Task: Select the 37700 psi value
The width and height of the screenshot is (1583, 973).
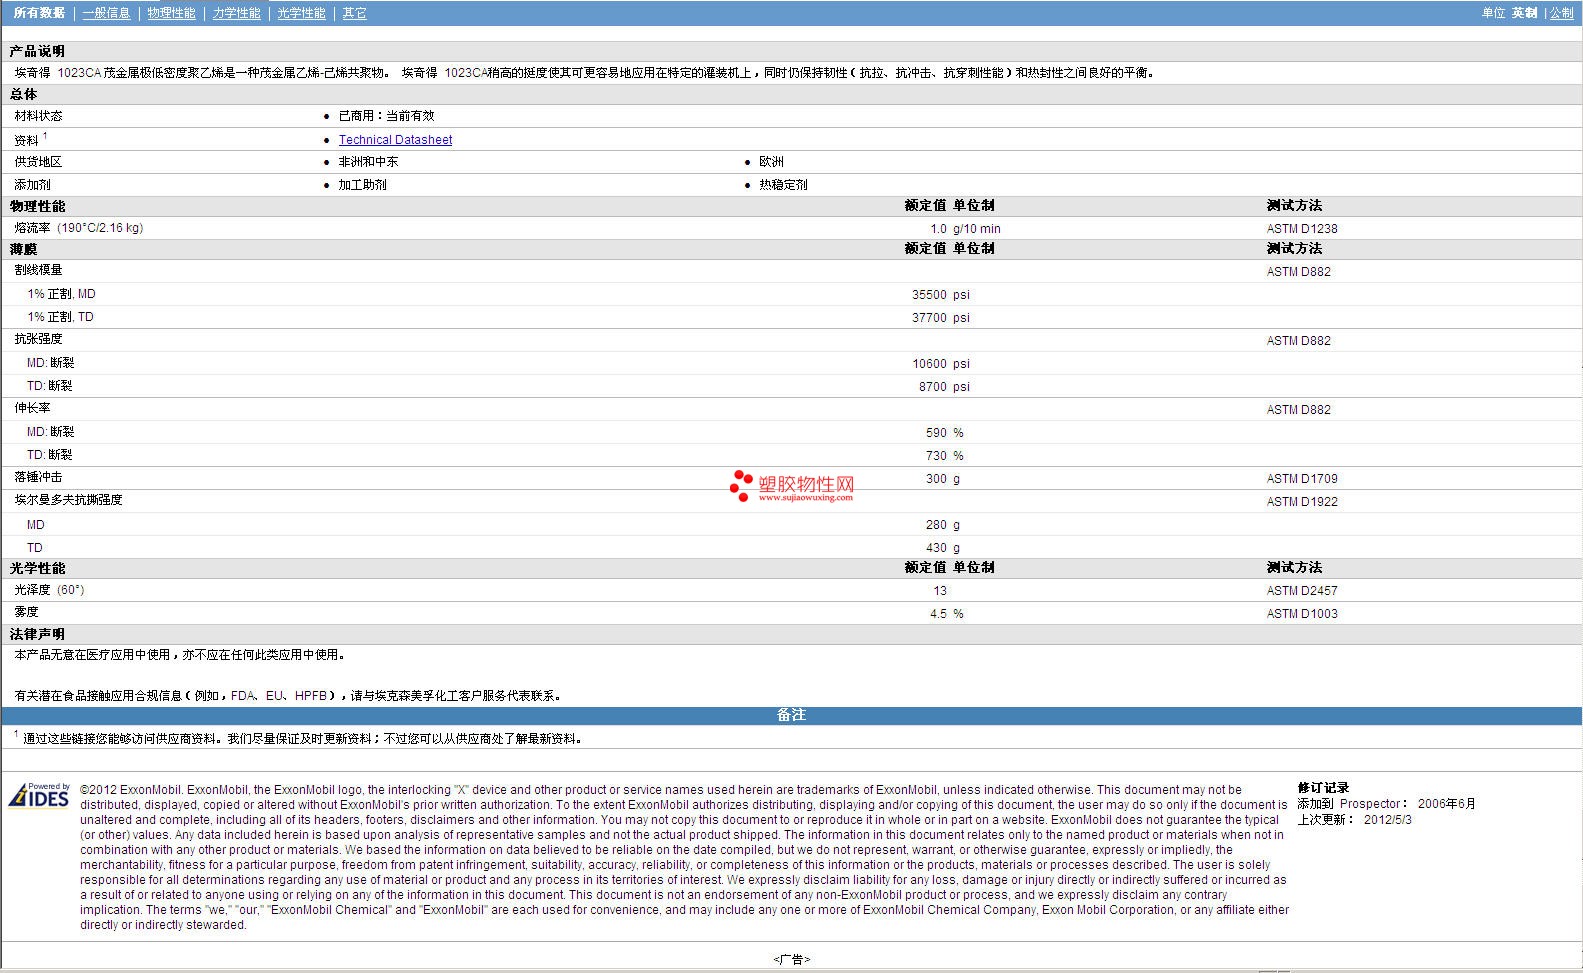Action: 940,318
